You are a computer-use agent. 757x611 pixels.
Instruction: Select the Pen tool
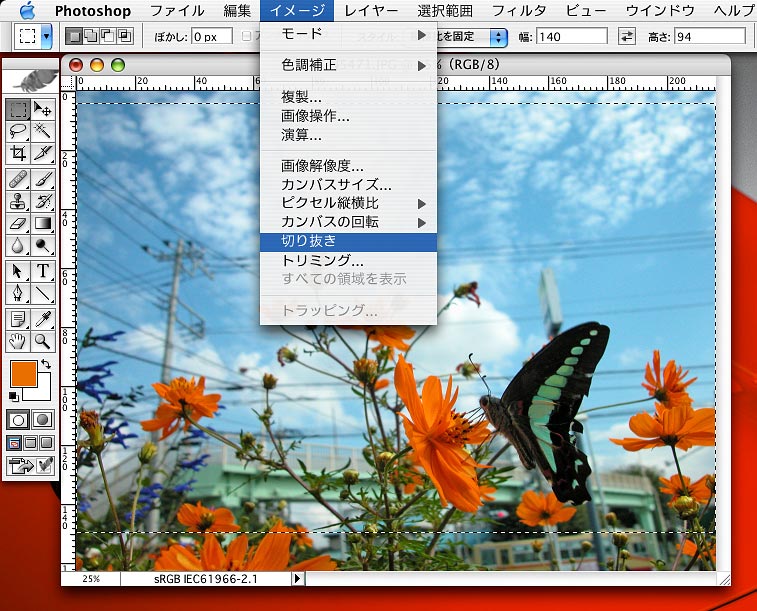18,293
